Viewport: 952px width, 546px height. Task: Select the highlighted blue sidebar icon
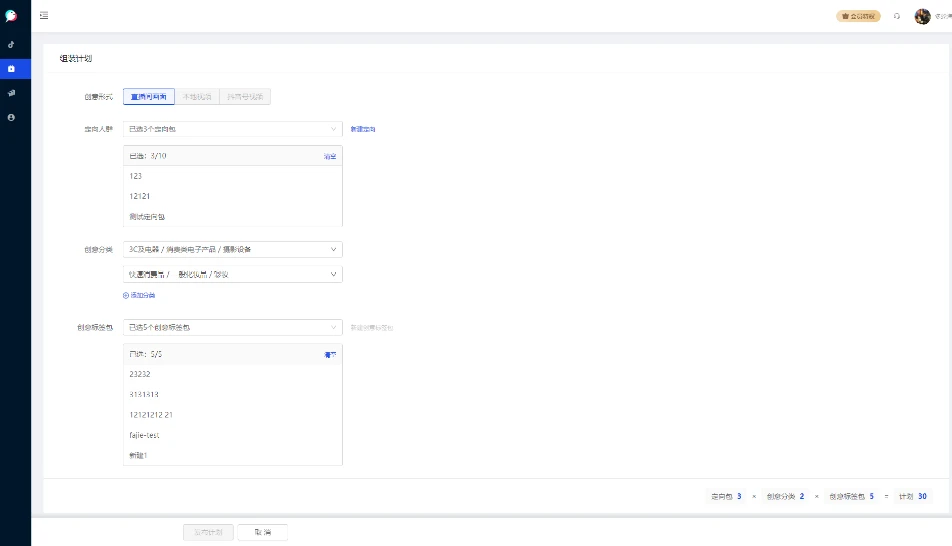coord(11,69)
